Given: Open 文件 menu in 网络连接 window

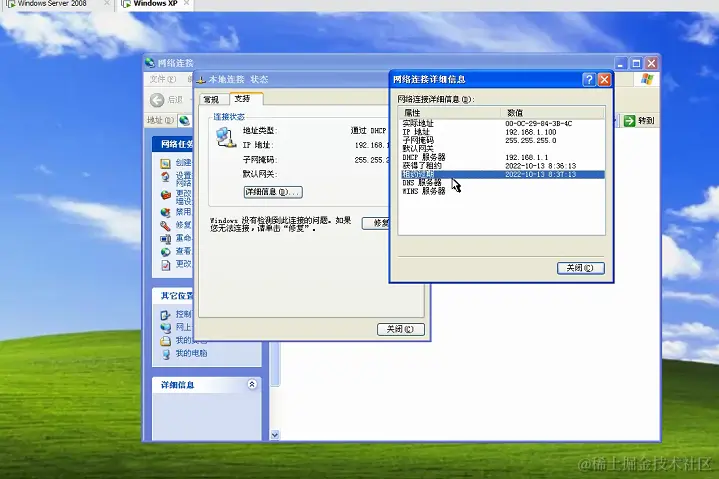Looking at the screenshot, I should pos(163,79).
